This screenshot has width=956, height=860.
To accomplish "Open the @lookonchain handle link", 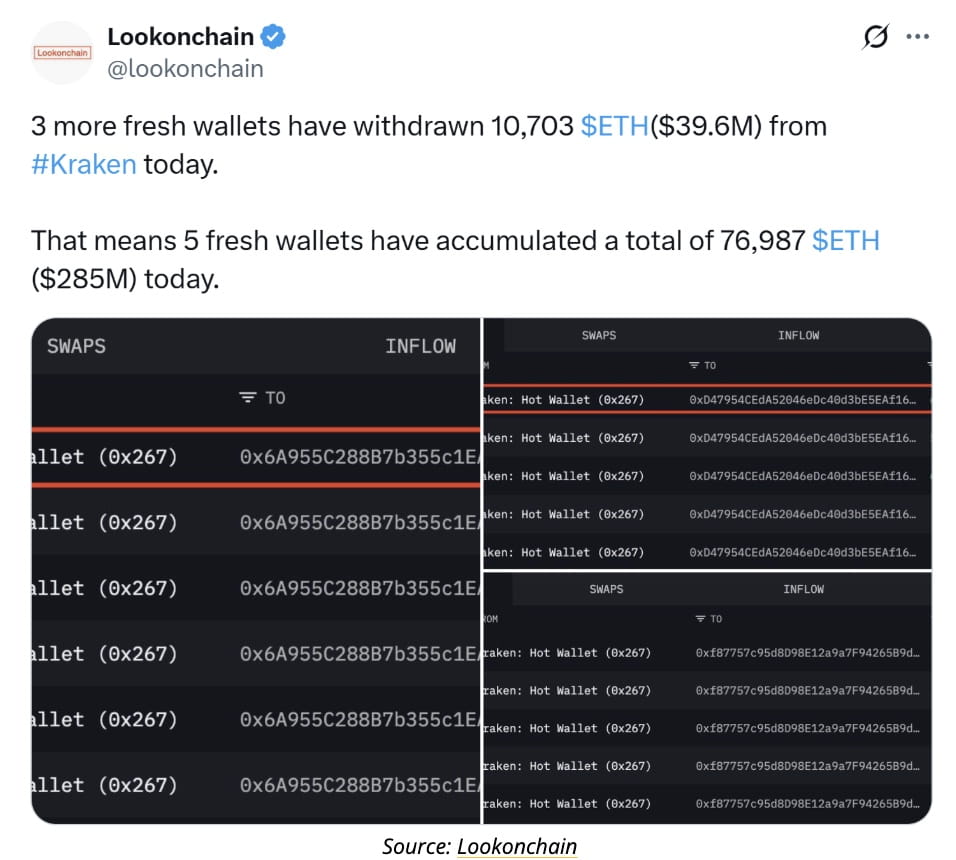I will (185, 69).
